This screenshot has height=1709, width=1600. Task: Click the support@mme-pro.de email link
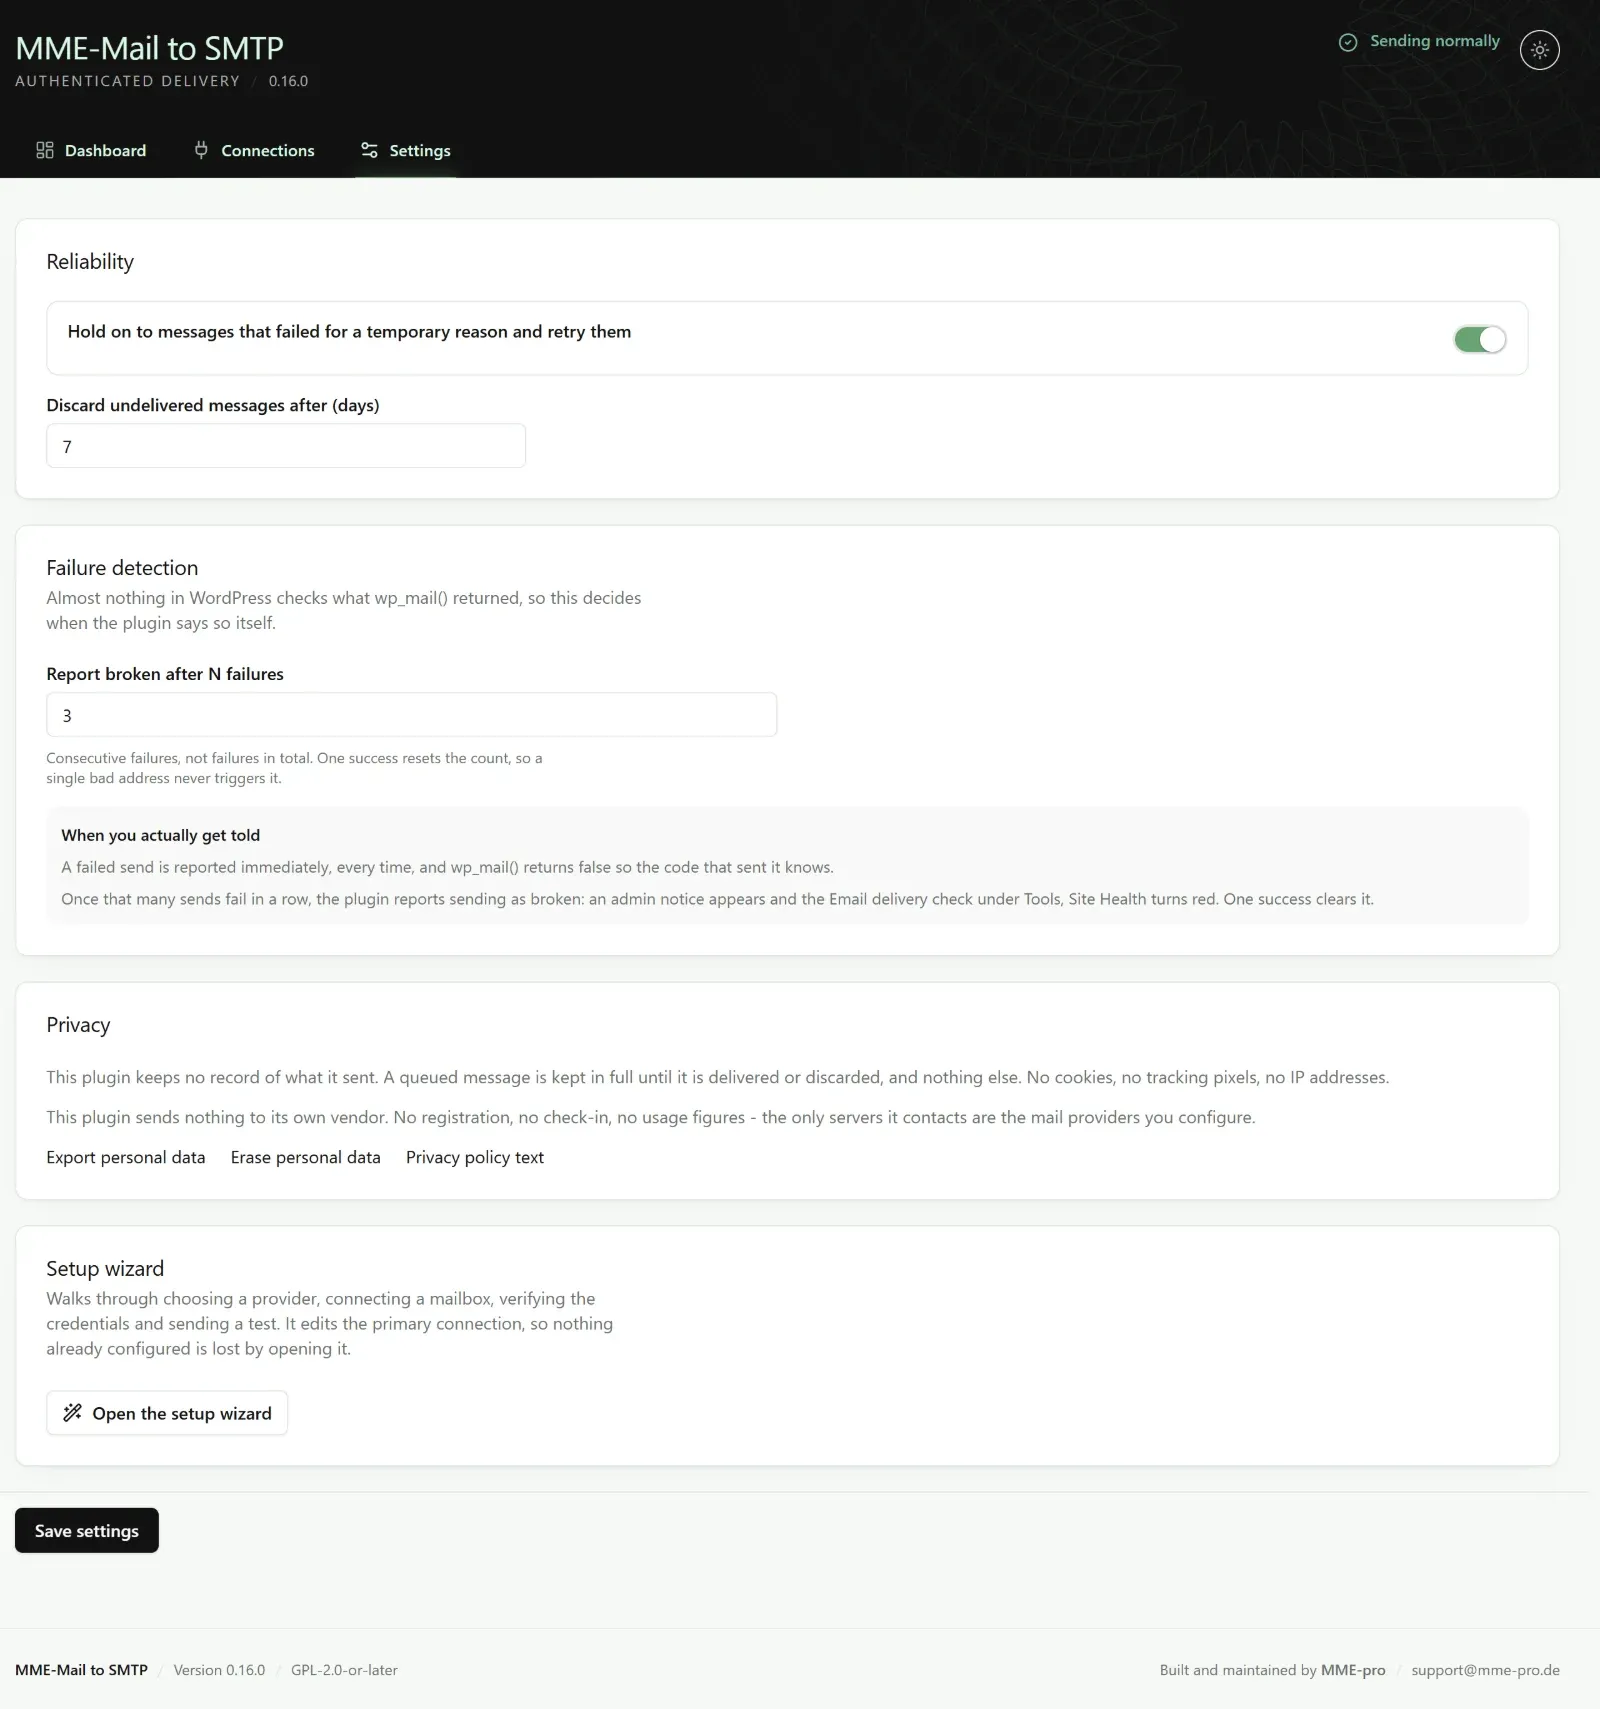(x=1485, y=1670)
